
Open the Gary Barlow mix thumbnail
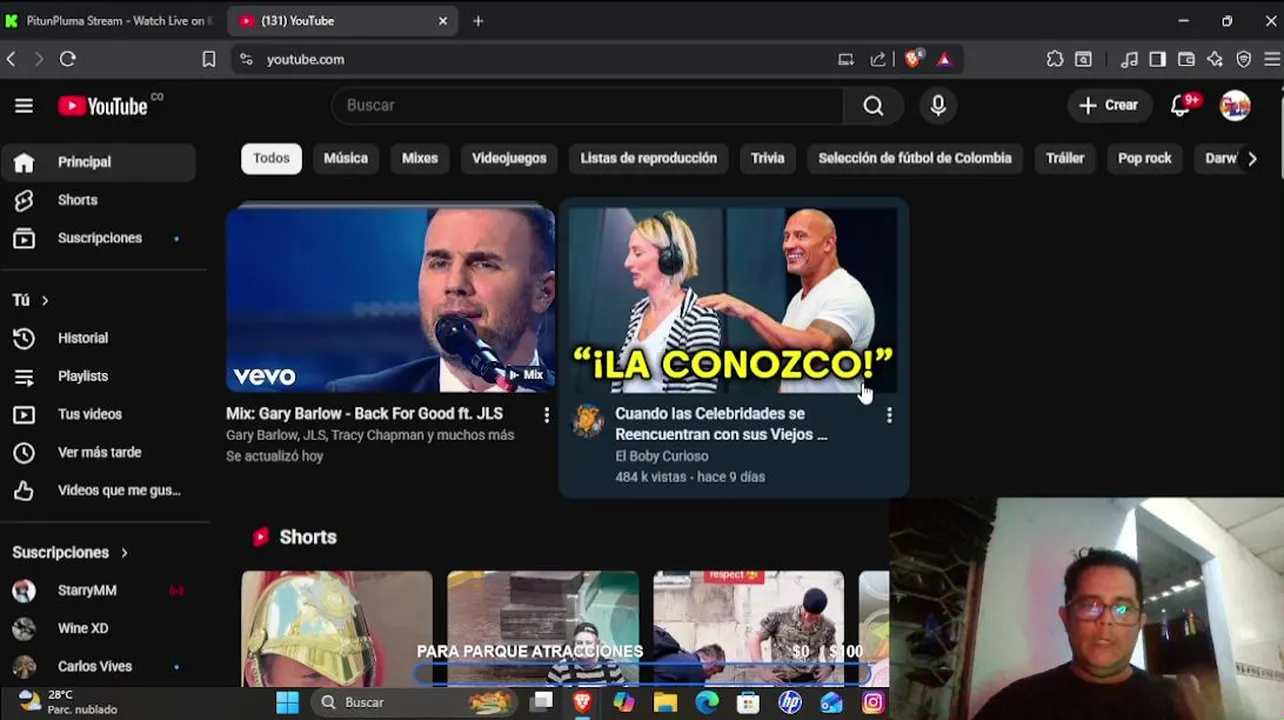point(390,298)
